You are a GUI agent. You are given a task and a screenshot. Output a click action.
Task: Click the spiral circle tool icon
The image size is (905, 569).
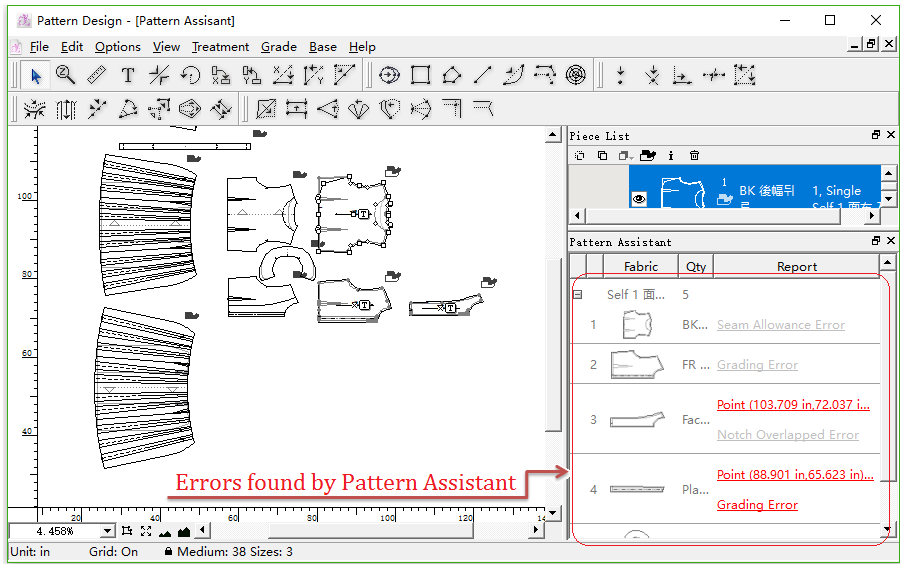click(x=575, y=75)
